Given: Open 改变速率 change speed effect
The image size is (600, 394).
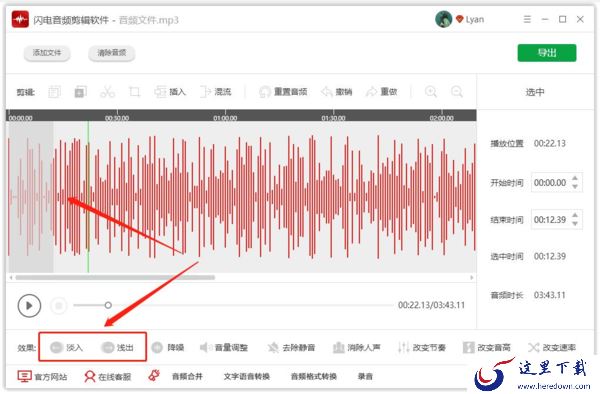Looking at the screenshot, I should point(552,347).
